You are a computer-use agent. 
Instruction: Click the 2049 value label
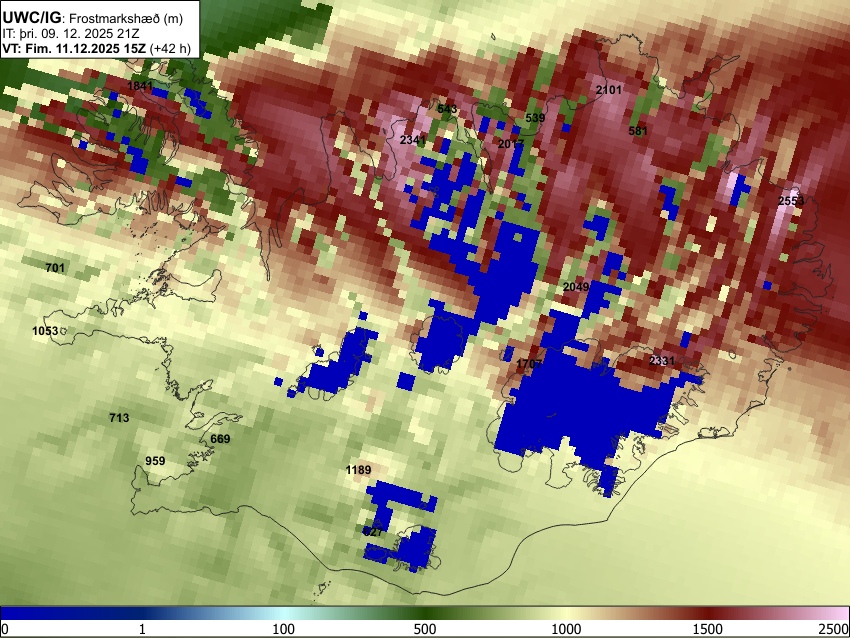pos(576,287)
